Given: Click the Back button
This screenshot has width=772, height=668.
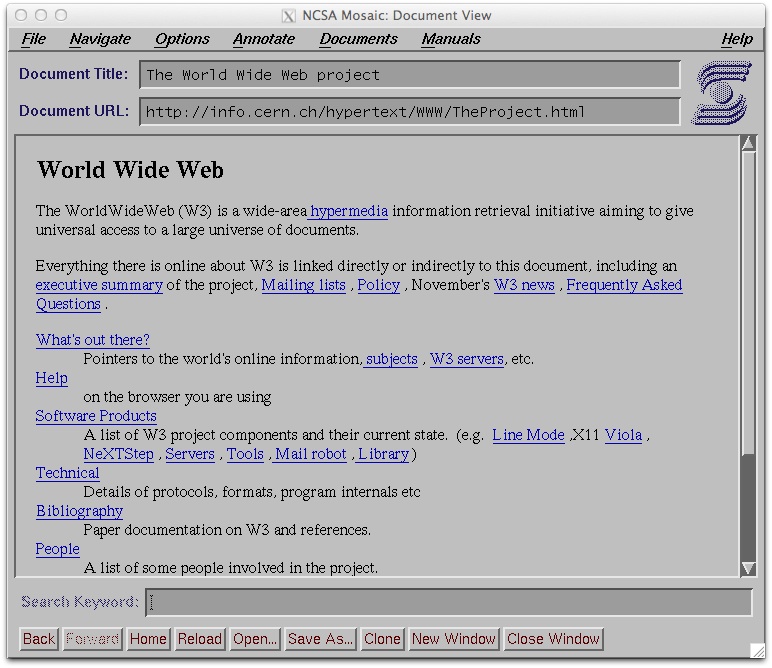Looking at the screenshot, I should (x=39, y=639).
